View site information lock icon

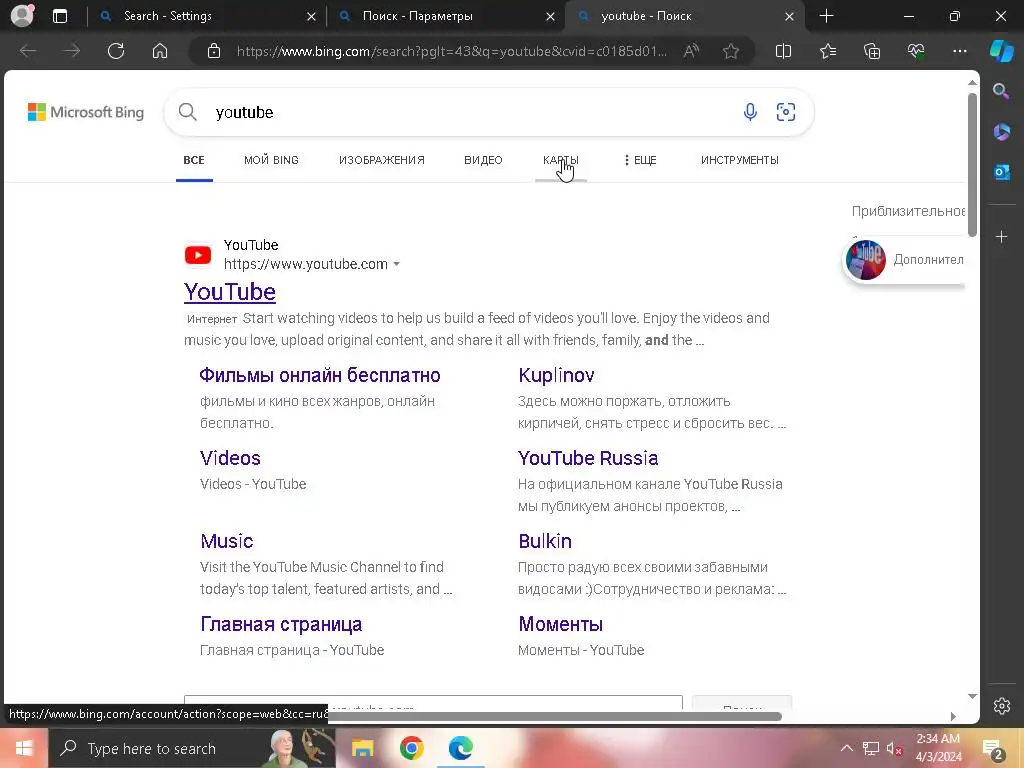pos(214,51)
